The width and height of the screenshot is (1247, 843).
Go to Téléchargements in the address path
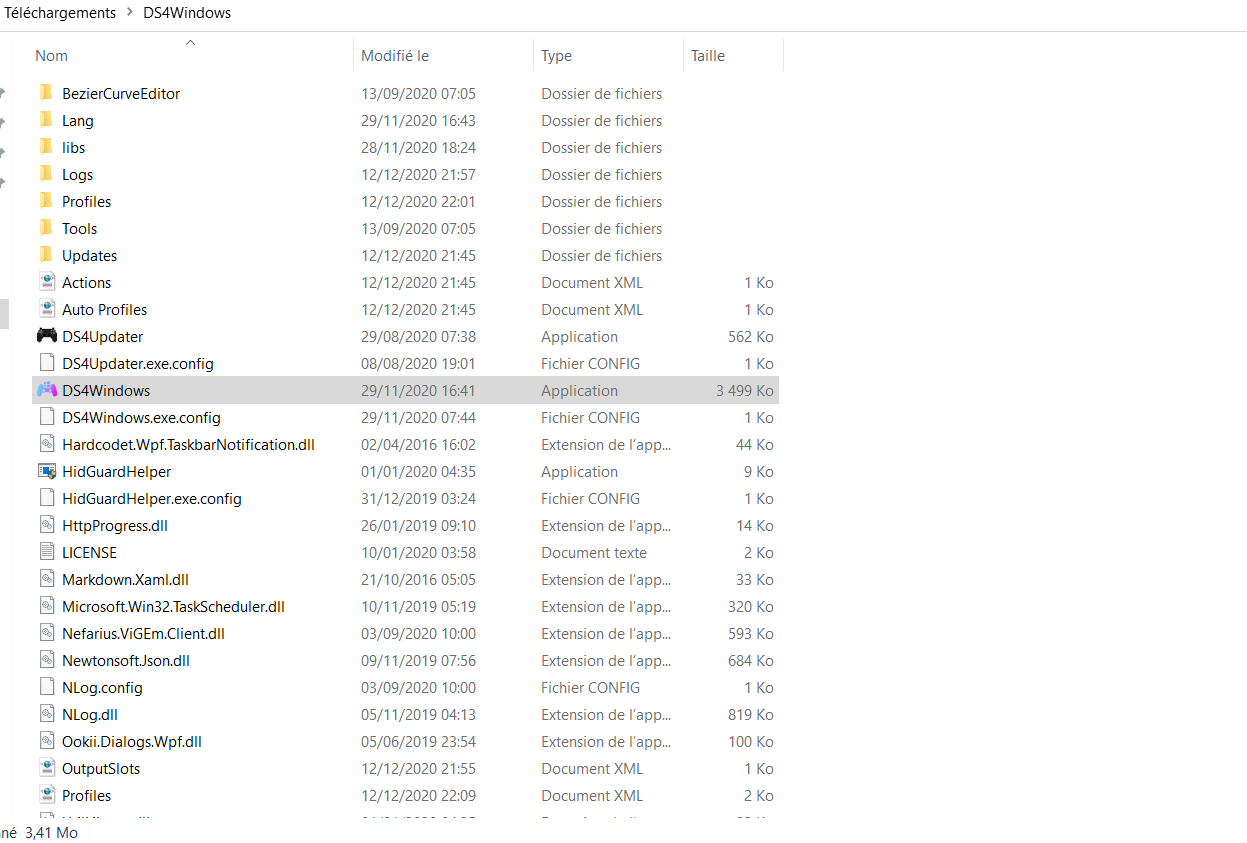coord(60,13)
